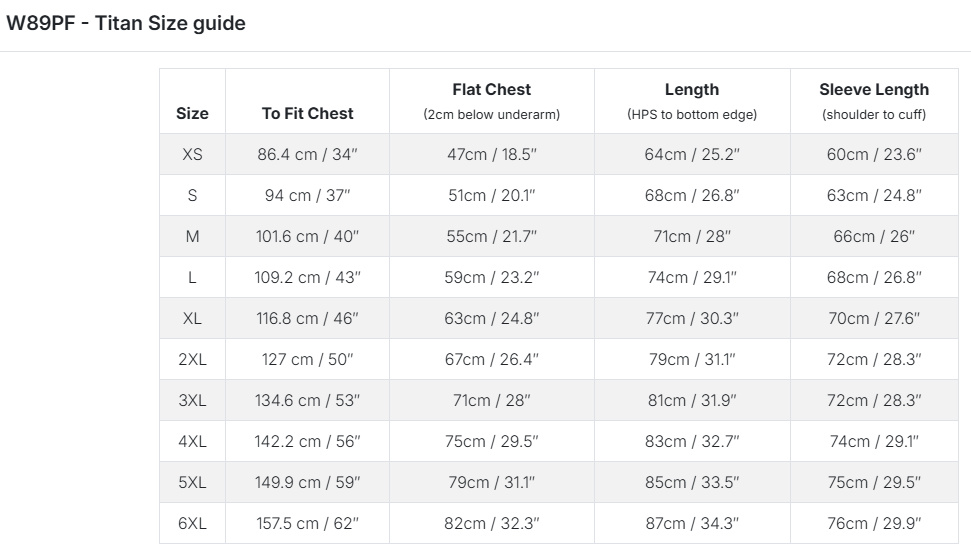Select the 2XL size row label

point(192,359)
